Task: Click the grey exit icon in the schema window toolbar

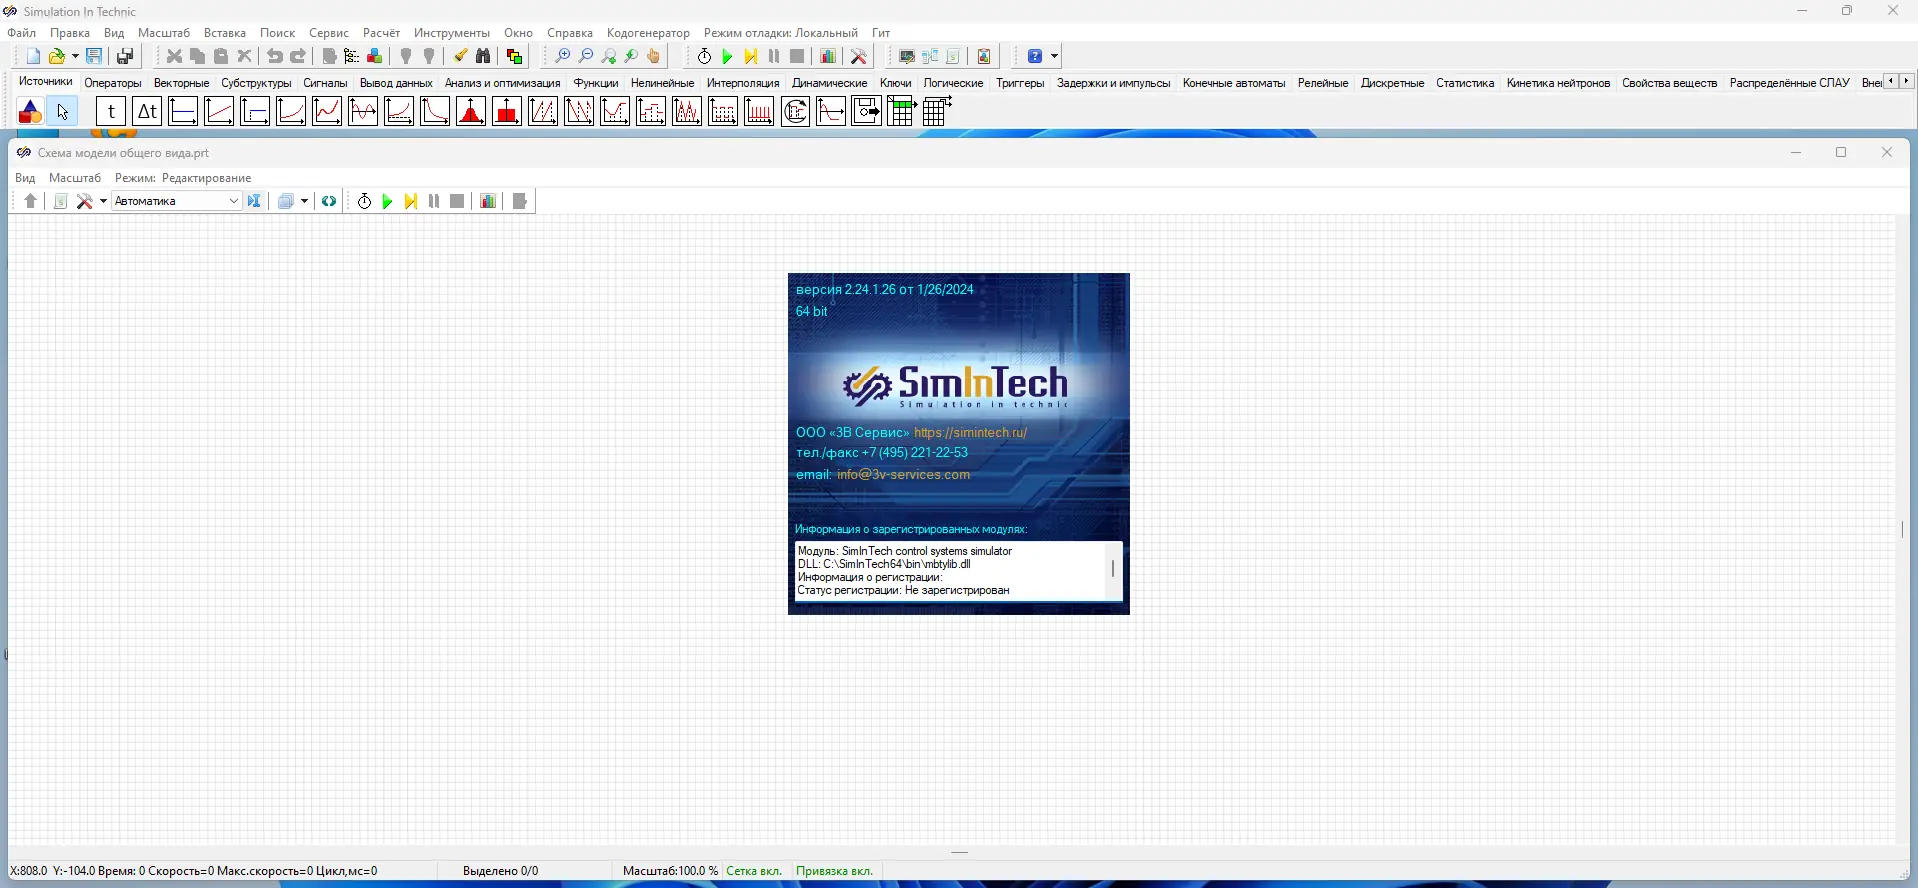Action: [x=520, y=201]
